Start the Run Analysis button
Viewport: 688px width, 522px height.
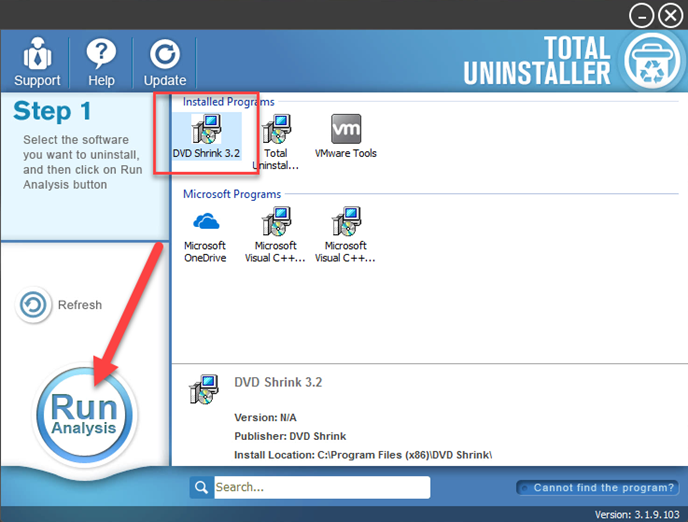coord(84,415)
